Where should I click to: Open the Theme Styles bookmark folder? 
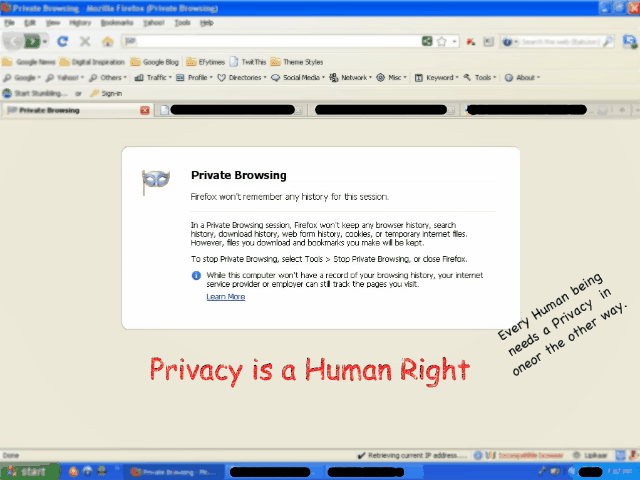pyautogui.click(x=297, y=62)
